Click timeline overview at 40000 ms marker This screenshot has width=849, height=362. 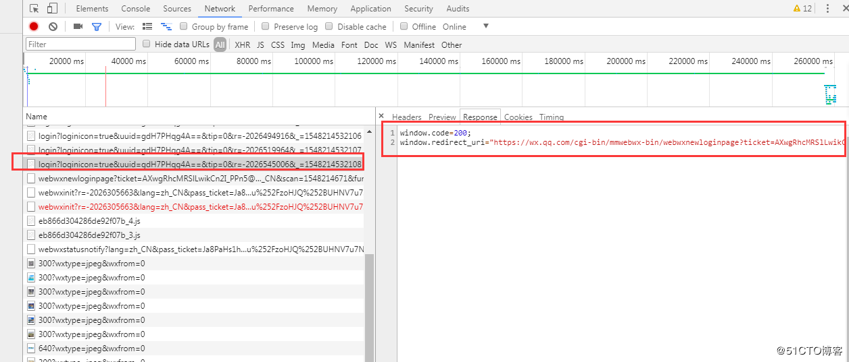click(129, 62)
